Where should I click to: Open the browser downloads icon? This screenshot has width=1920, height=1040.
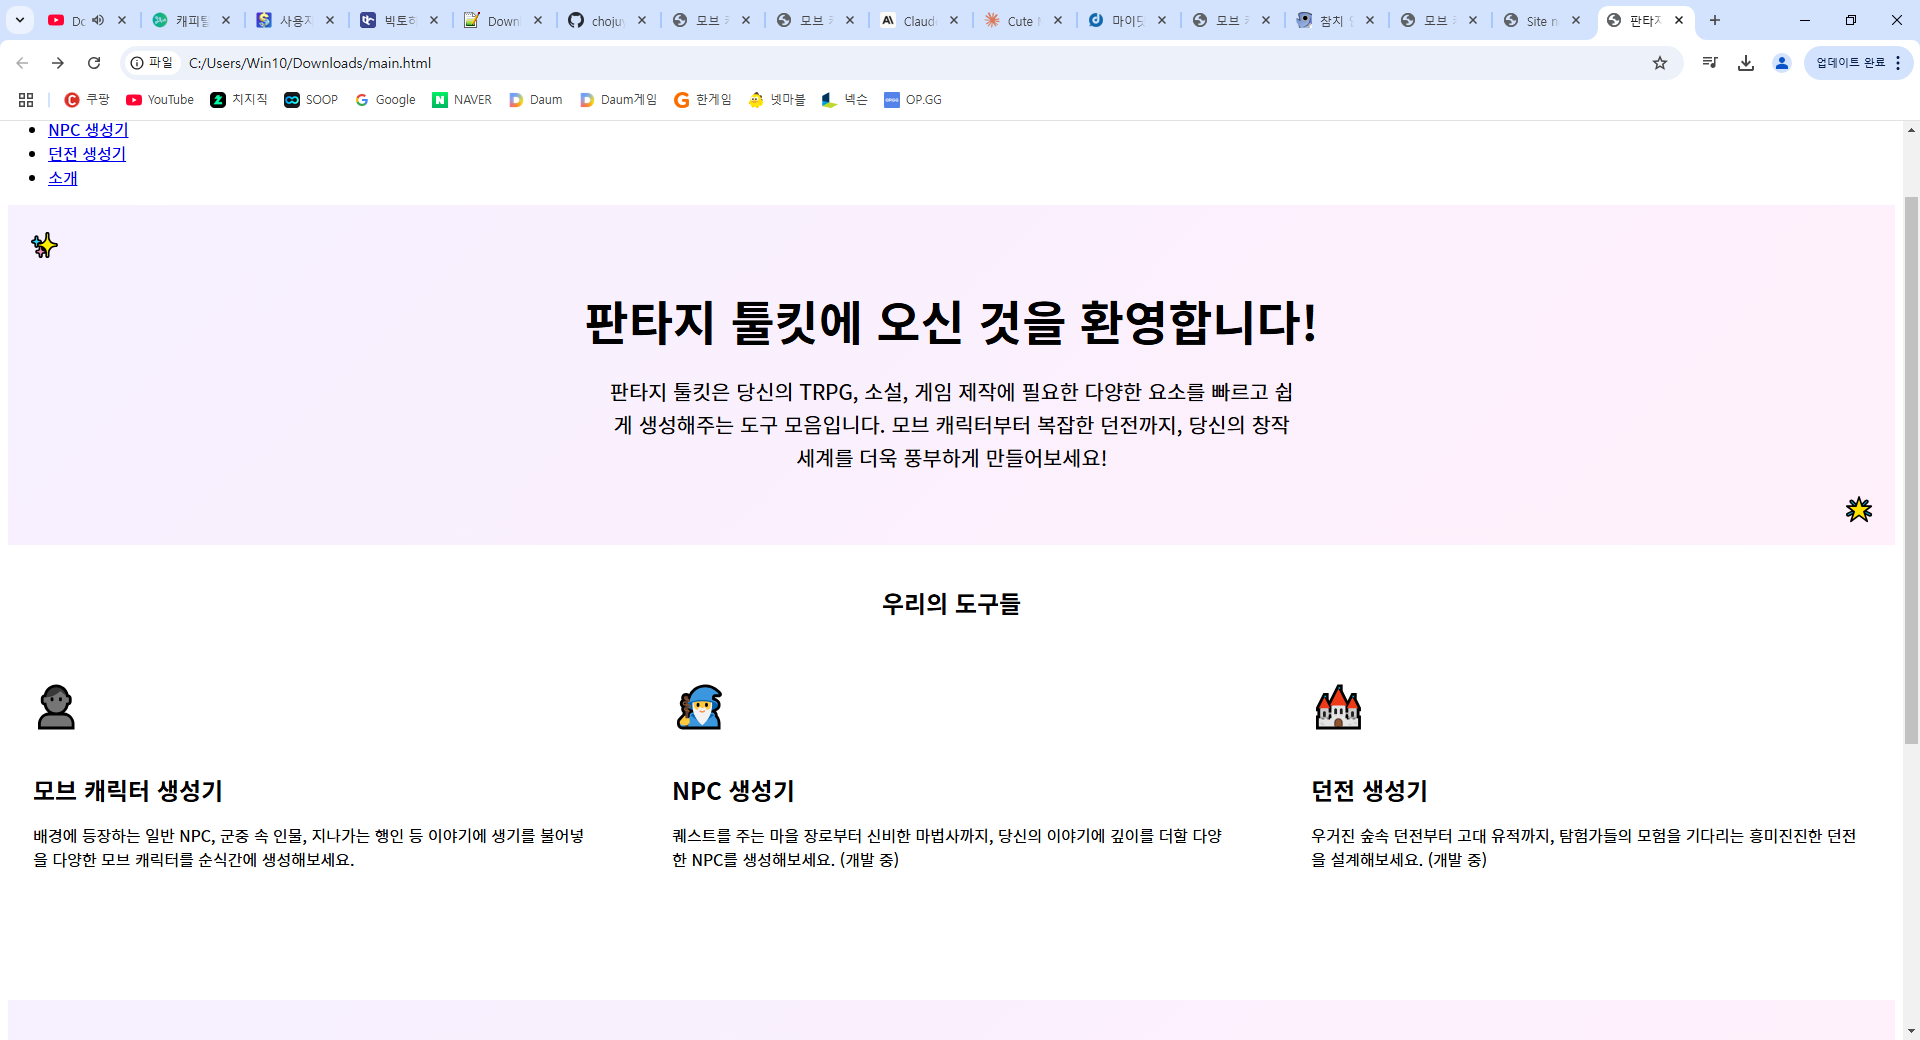tap(1746, 63)
